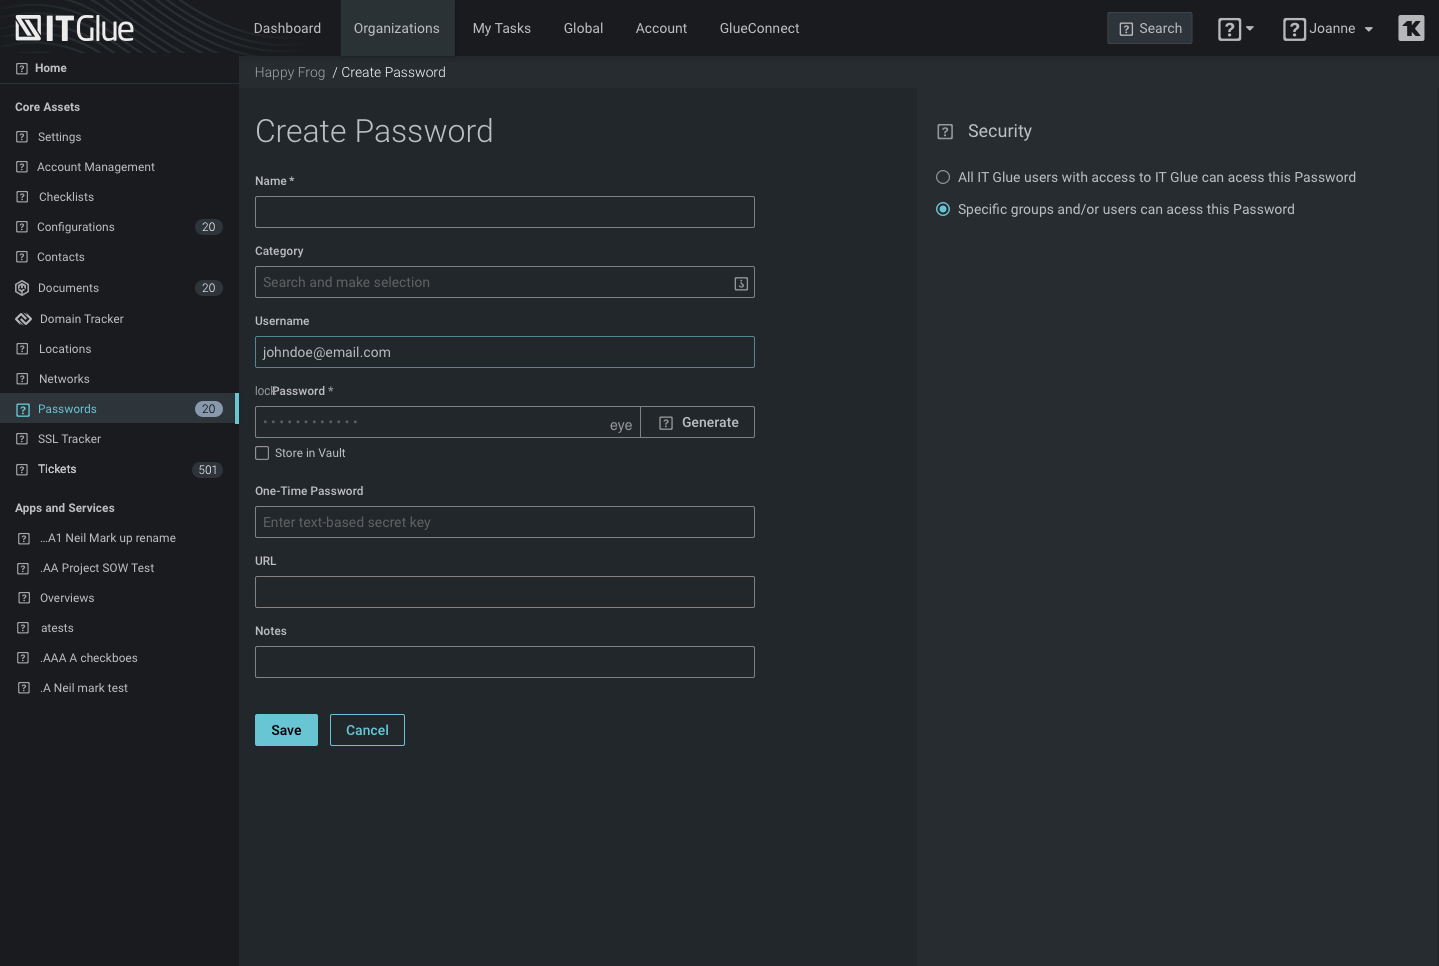
Task: Open Domain Tracker in sidebar
Action: point(82,319)
